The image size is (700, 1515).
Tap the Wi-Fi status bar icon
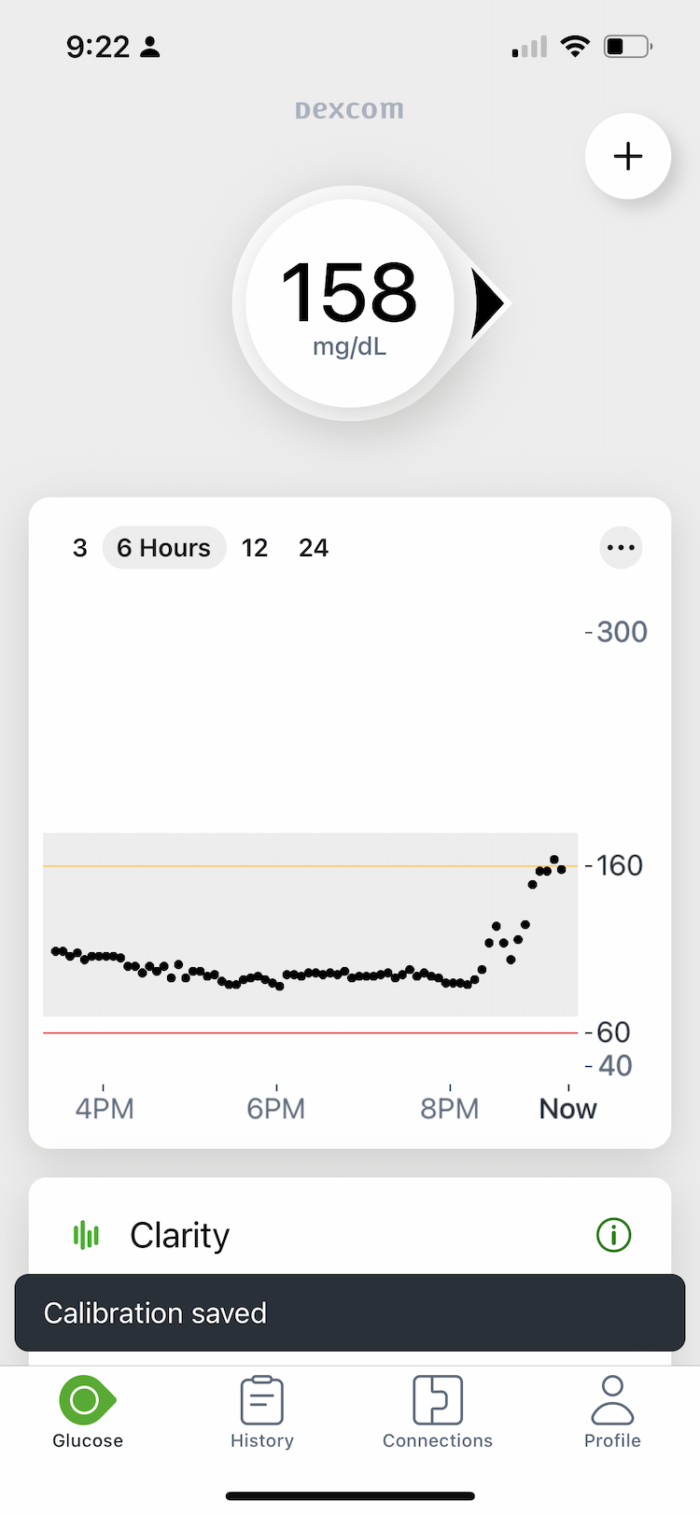pos(575,46)
